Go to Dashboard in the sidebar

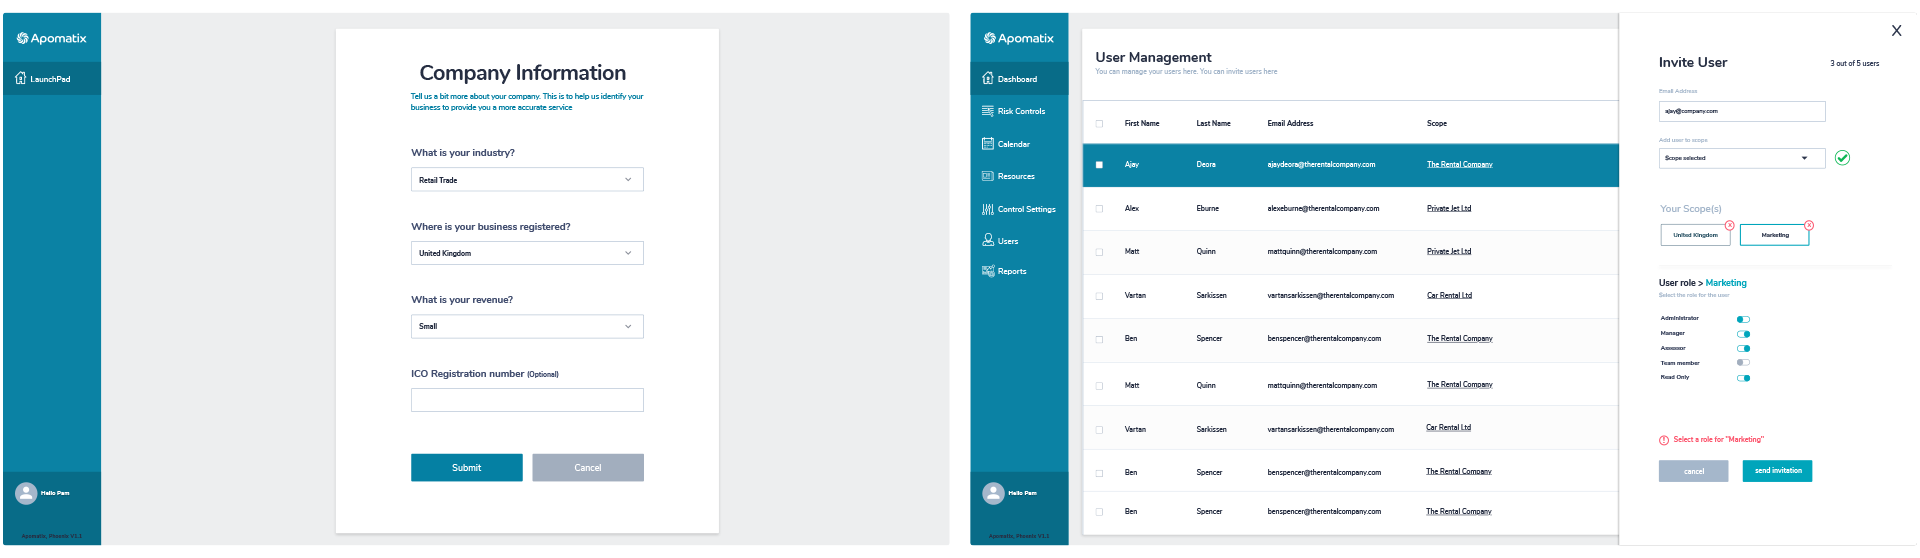click(1016, 79)
